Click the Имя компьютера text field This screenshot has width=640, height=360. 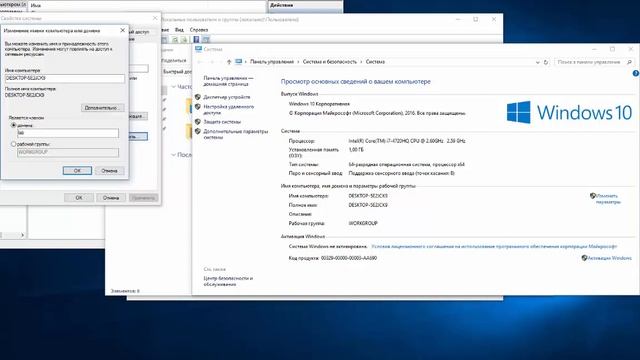tap(65, 78)
